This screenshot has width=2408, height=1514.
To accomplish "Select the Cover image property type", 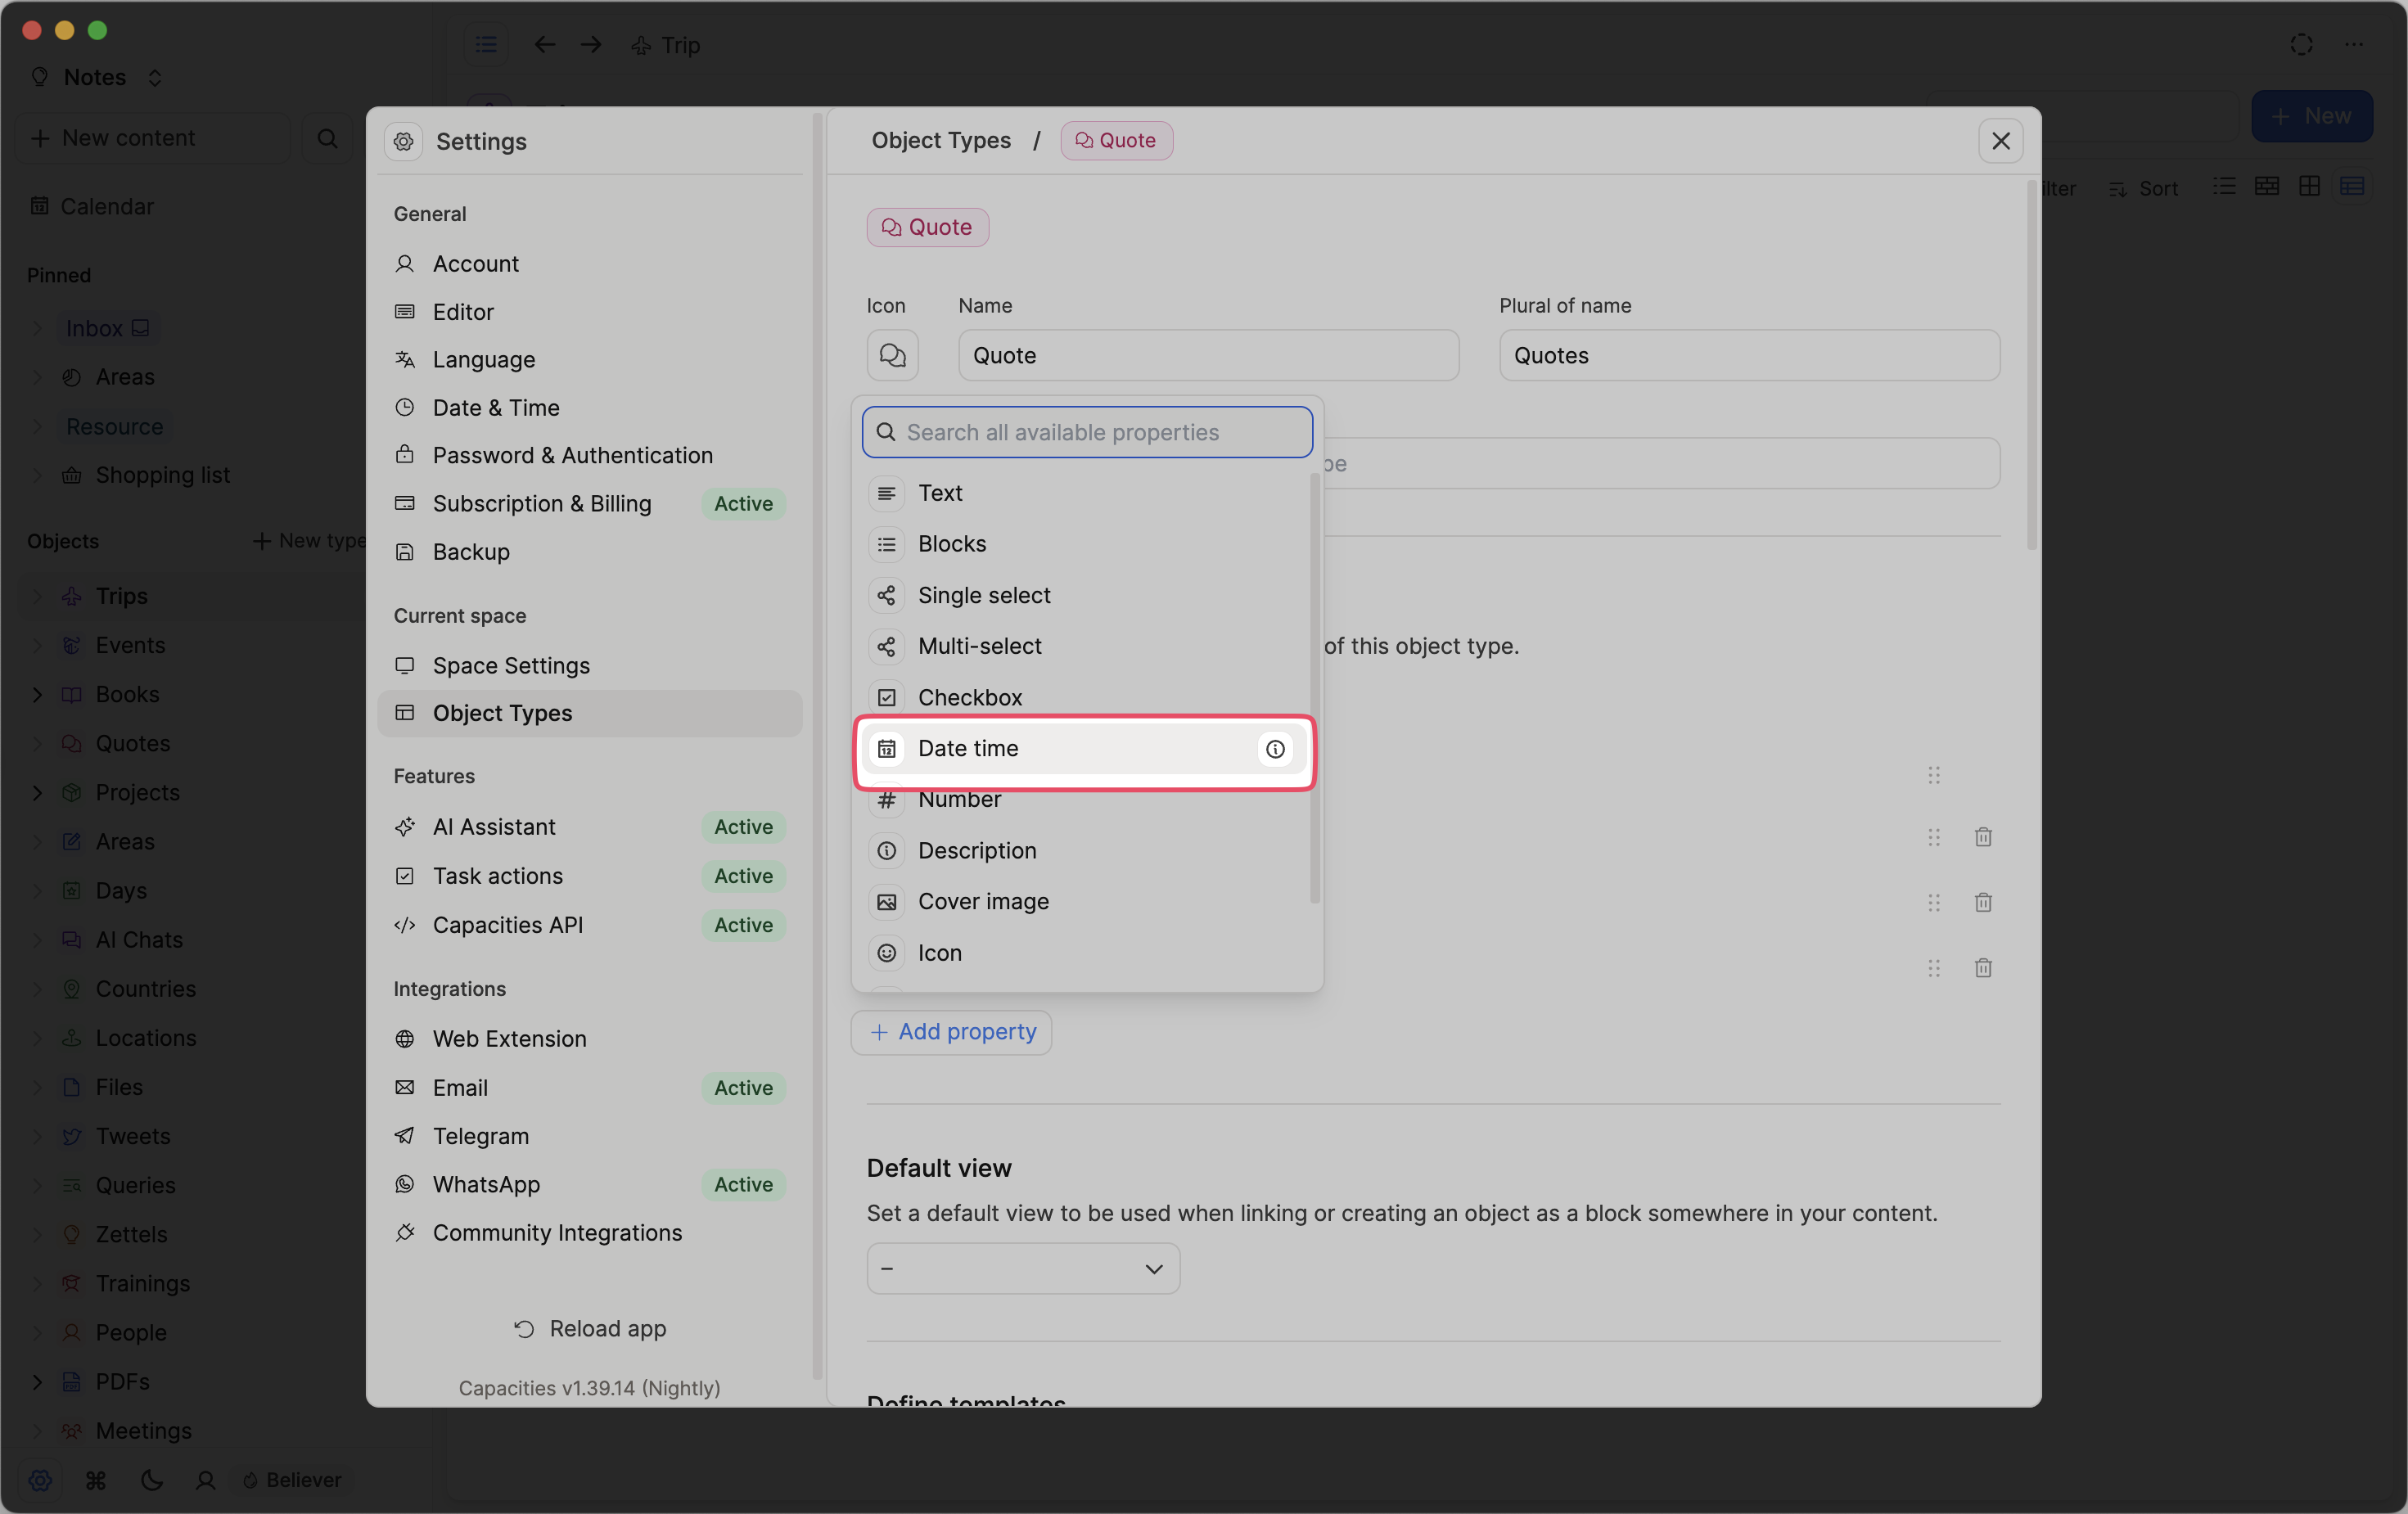I will click(x=984, y=902).
